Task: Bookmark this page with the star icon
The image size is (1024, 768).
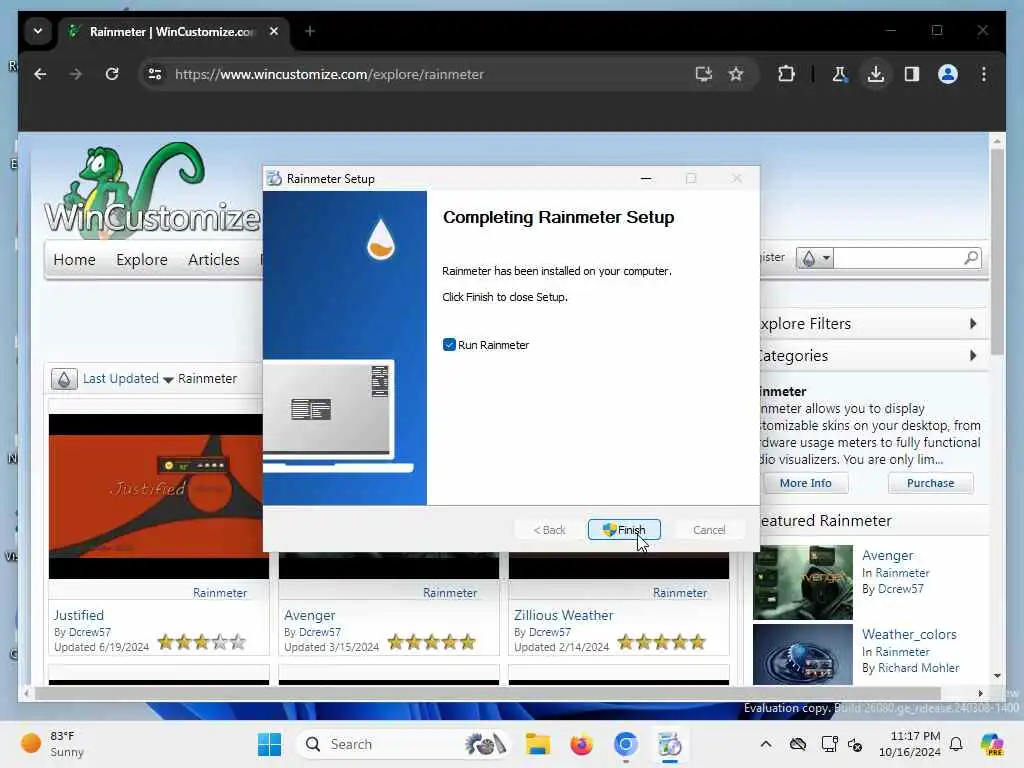Action: pos(736,74)
